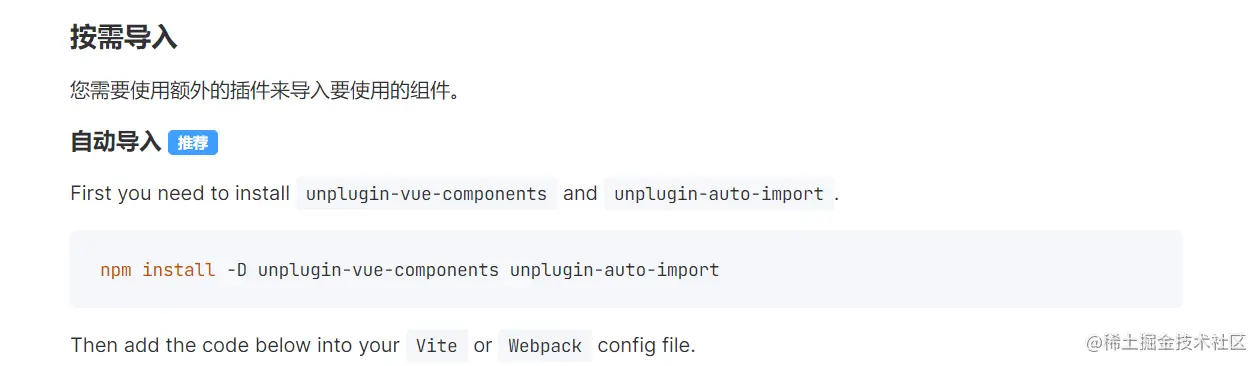
Task: Click the word "and" between inline codes
Action: point(580,193)
